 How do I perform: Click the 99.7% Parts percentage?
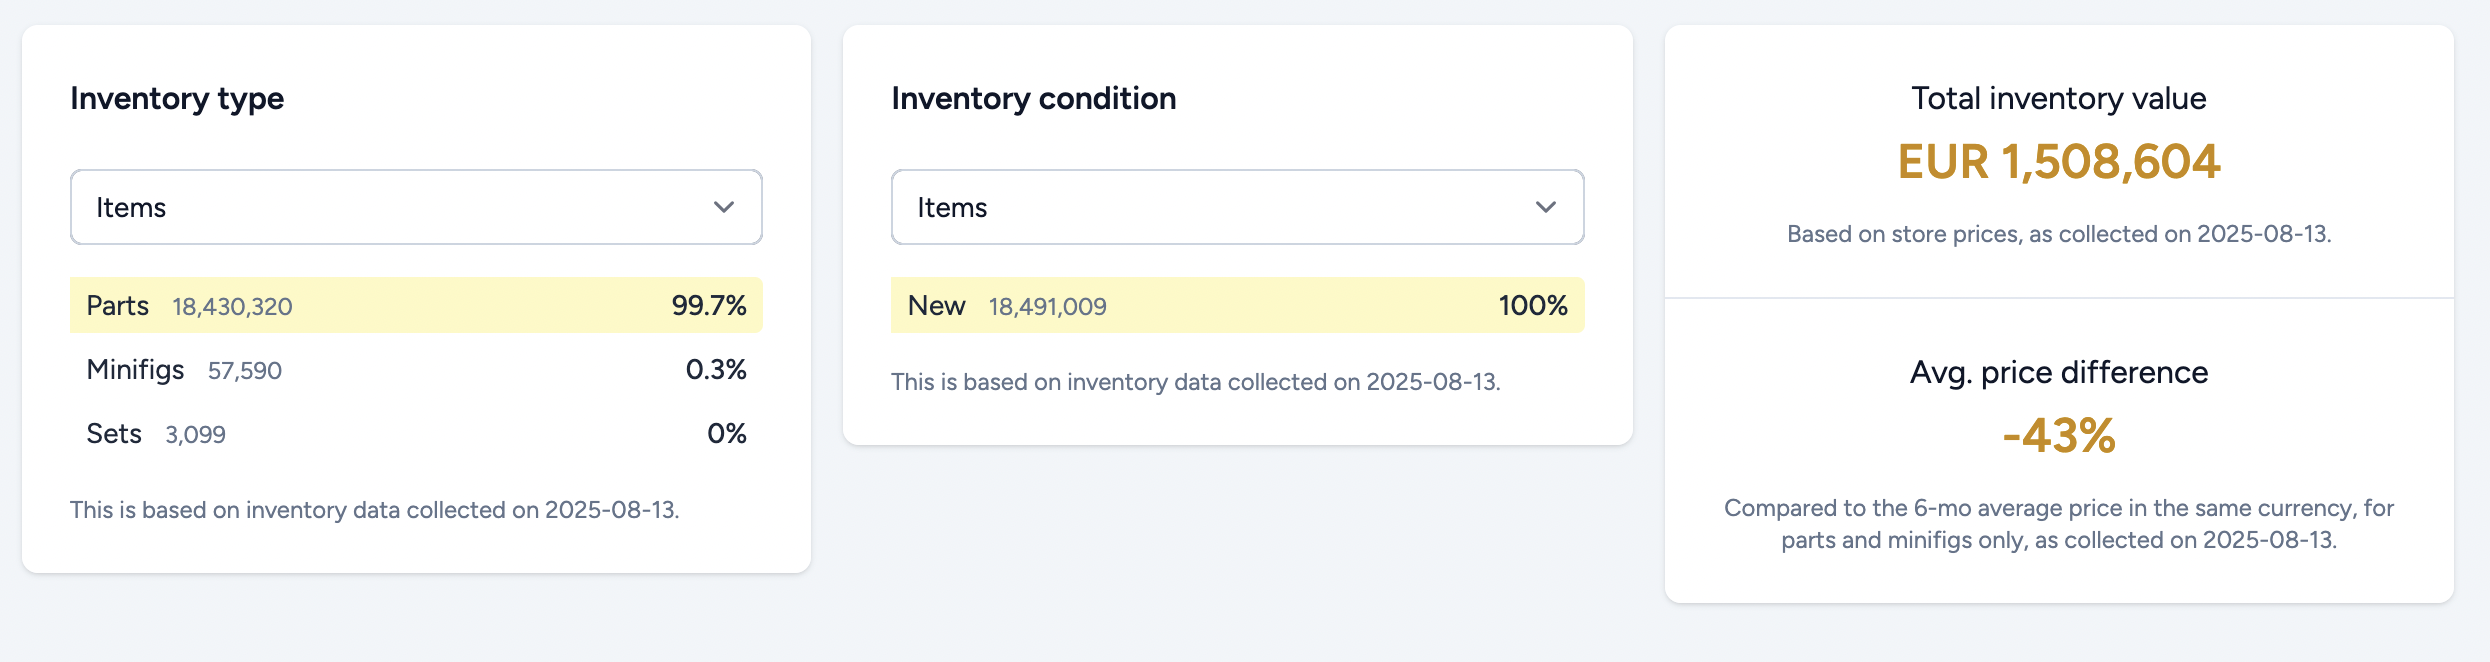(x=709, y=305)
